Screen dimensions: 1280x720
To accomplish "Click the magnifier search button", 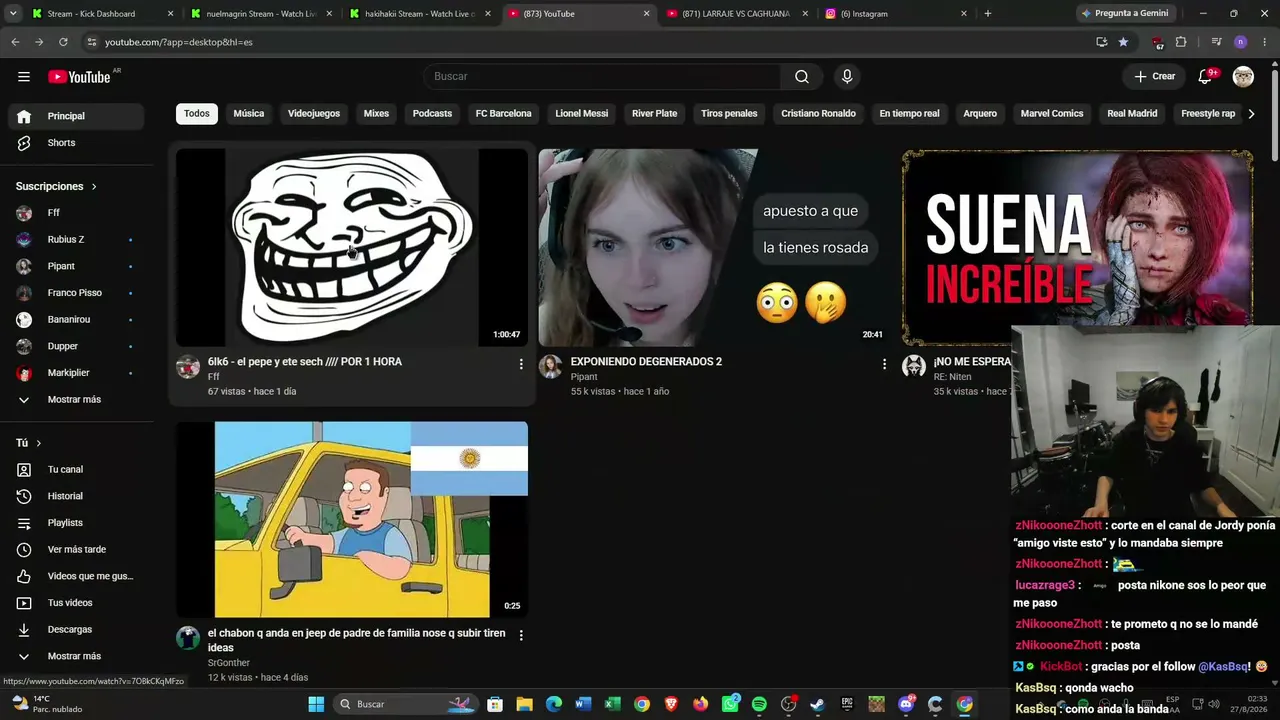I will [x=802, y=77].
